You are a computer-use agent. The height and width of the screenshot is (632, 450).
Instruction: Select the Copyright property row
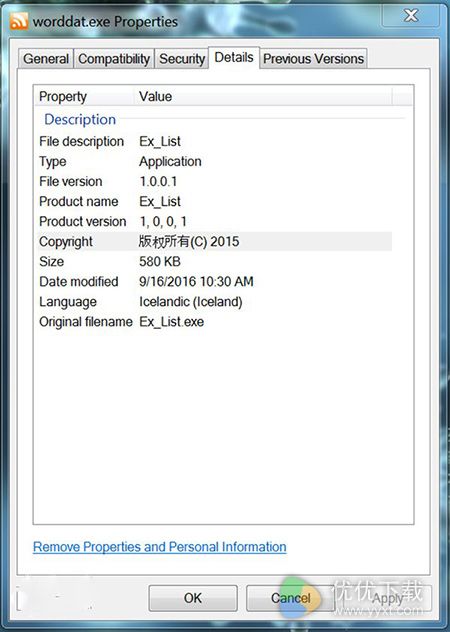(x=214, y=241)
